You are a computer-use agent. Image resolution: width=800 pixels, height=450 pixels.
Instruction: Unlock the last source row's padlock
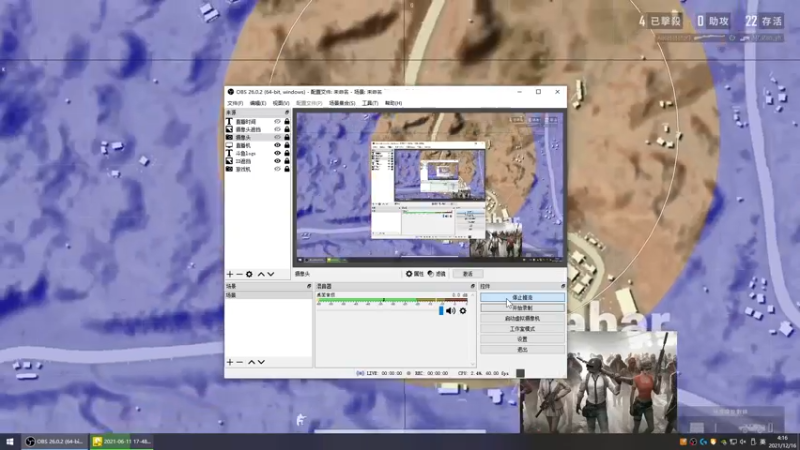pyautogui.click(x=287, y=169)
